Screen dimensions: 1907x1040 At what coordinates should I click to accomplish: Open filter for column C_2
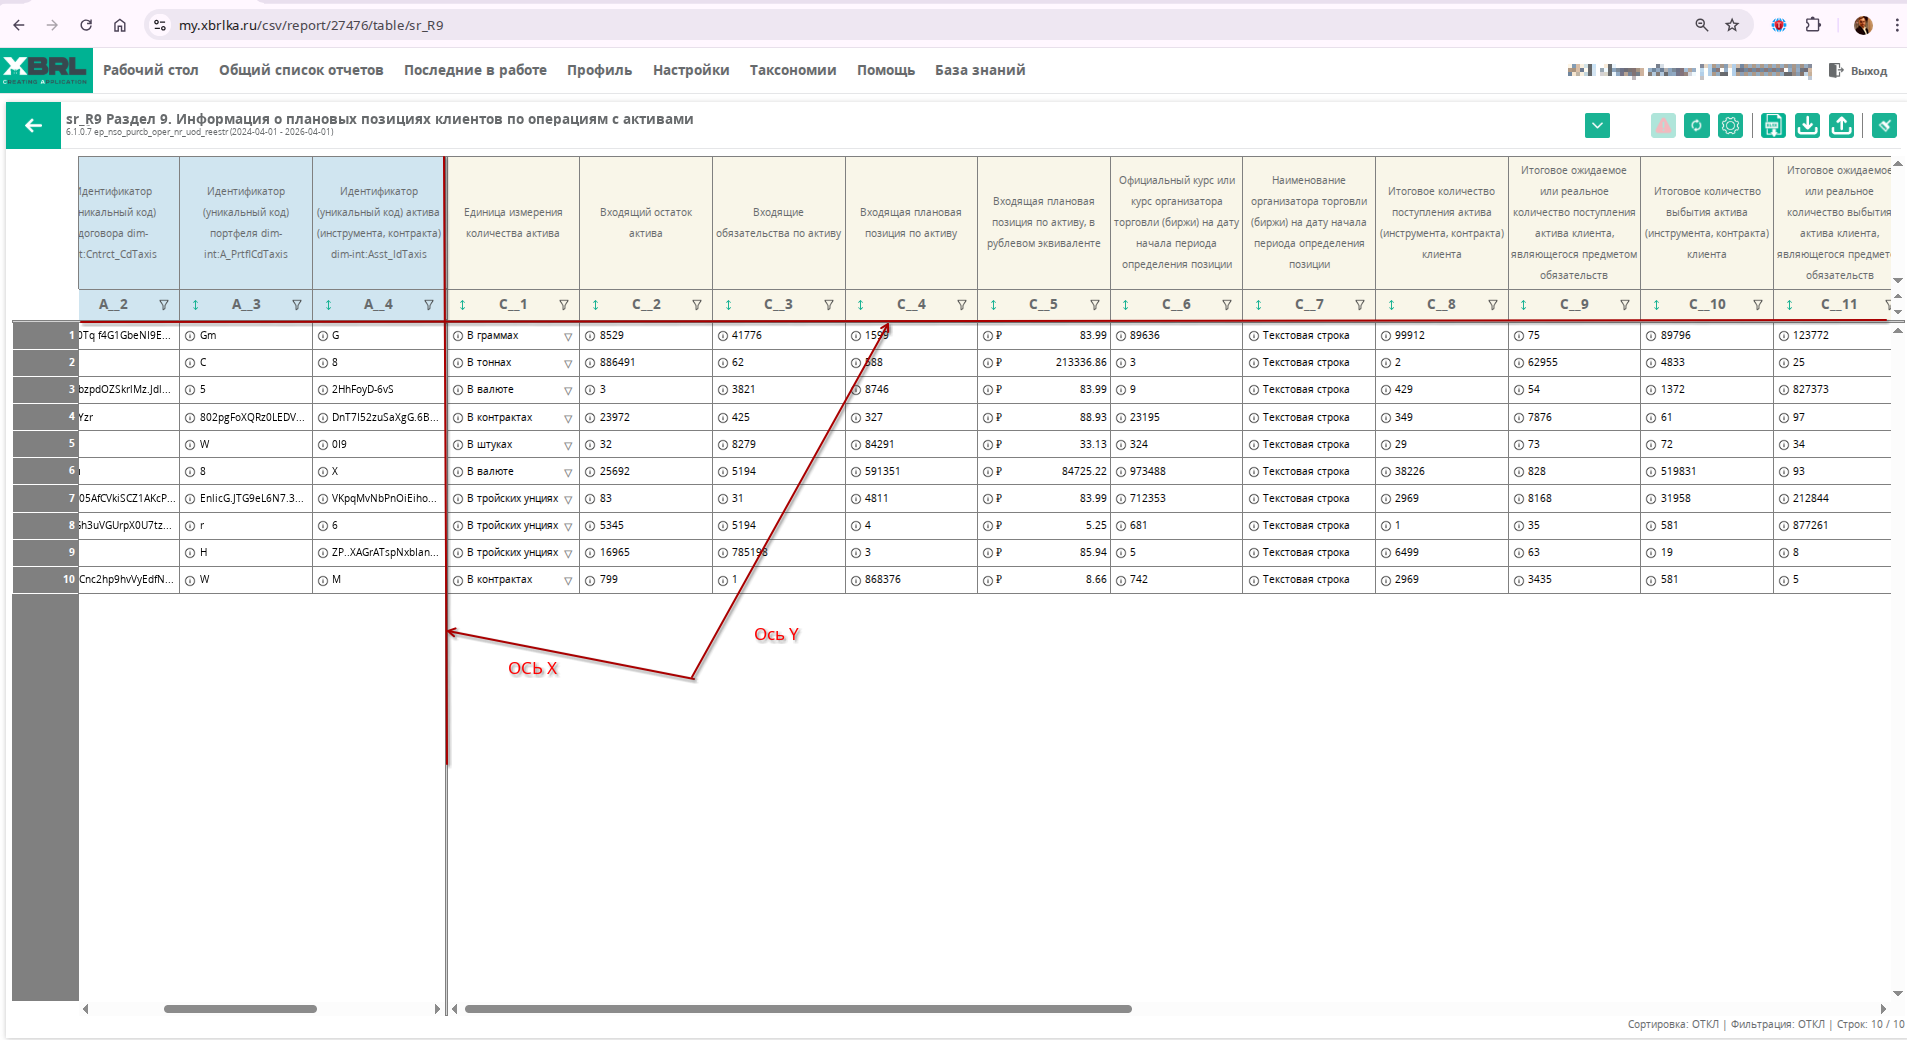coord(696,305)
